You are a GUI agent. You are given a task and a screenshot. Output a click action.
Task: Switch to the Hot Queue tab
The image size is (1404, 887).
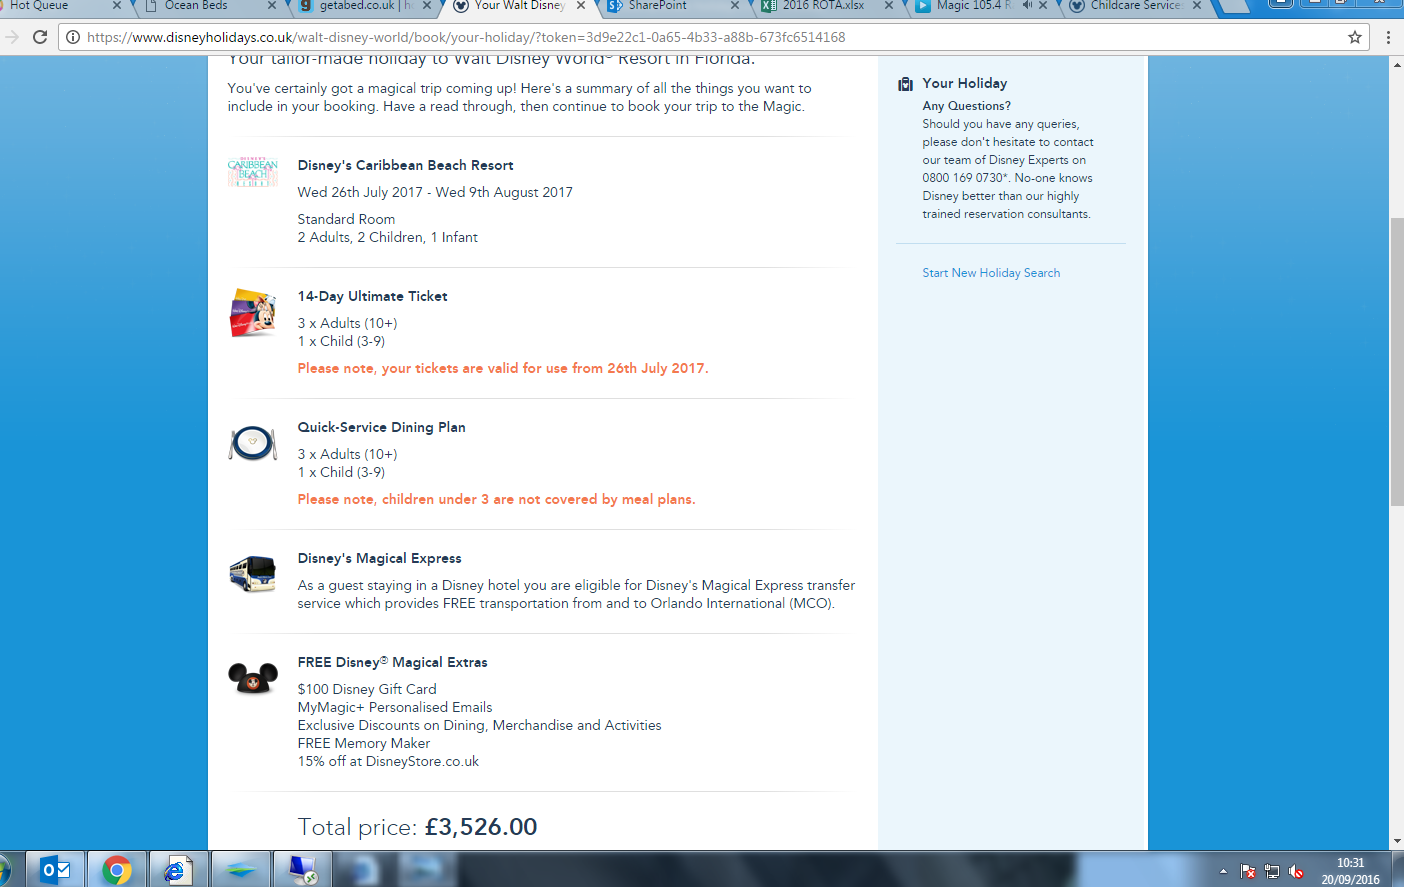tap(60, 6)
